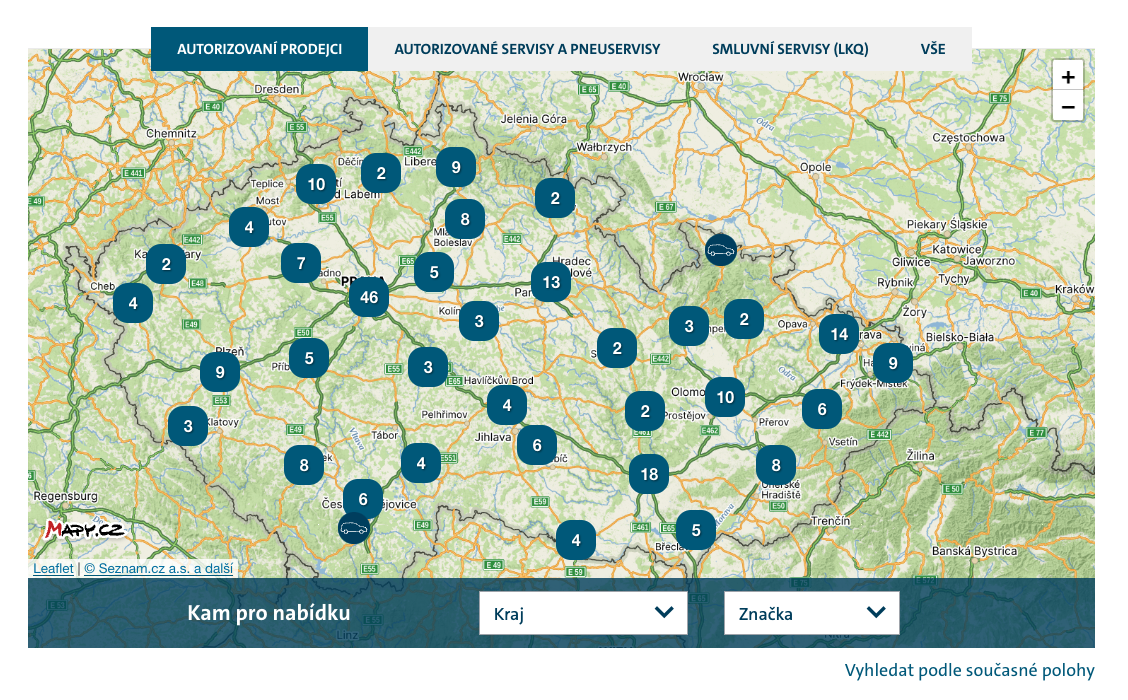
Task: Open the 2-dealer cluster below Wałbrzych
Action: tap(555, 198)
